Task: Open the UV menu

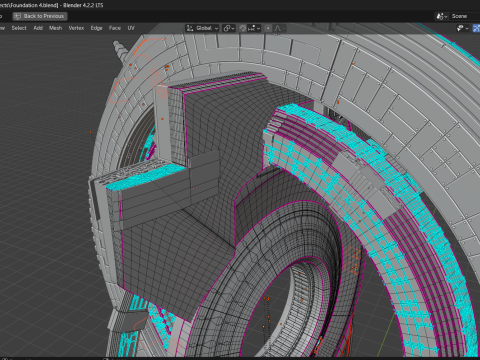Action: click(x=131, y=28)
